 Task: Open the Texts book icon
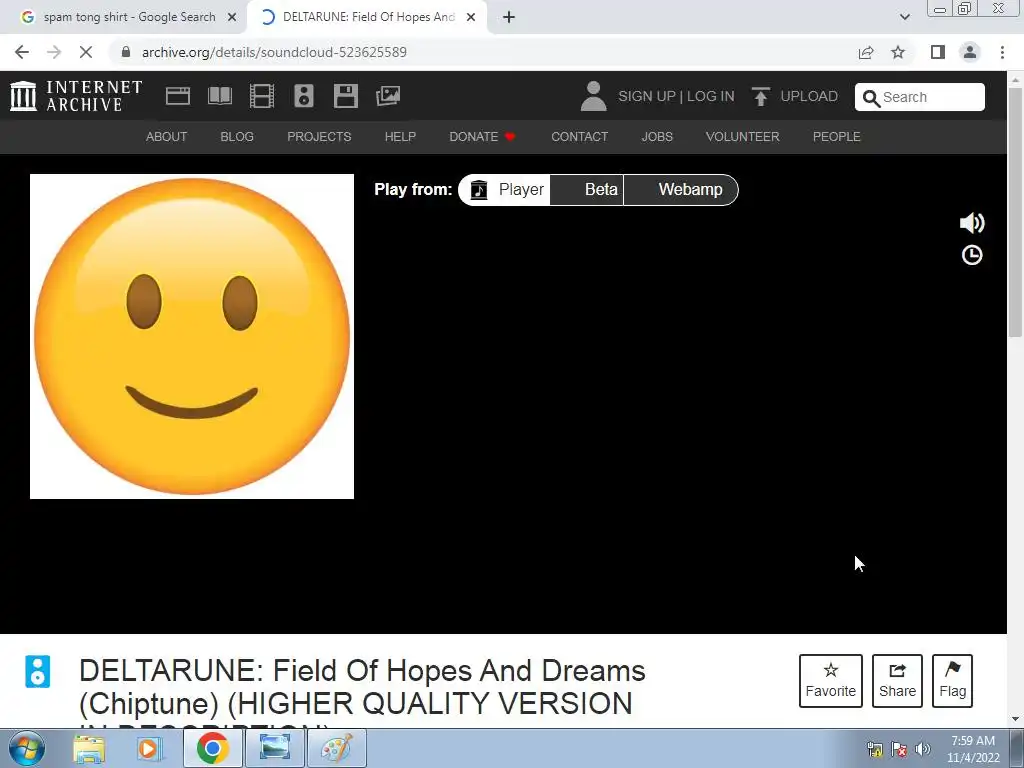click(219, 96)
